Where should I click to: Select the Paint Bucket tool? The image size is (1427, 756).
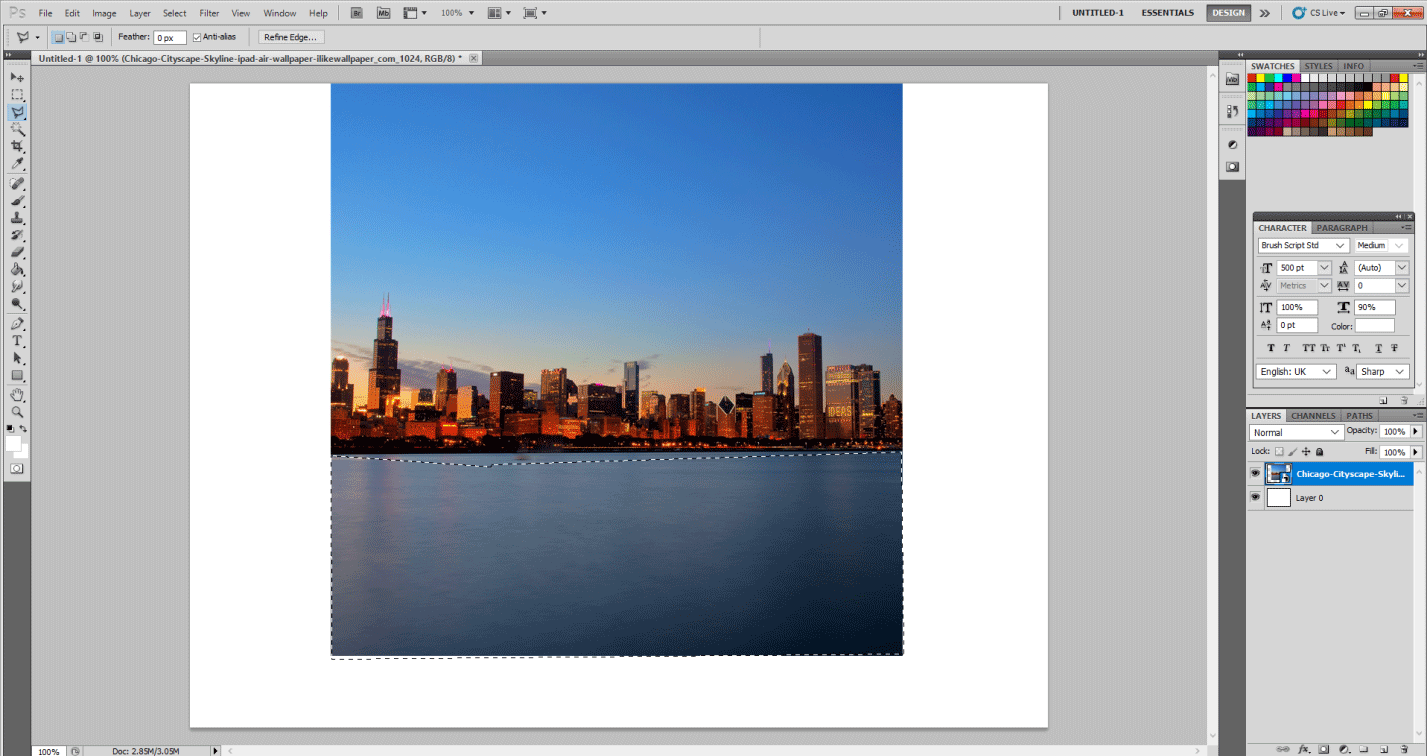point(17,269)
